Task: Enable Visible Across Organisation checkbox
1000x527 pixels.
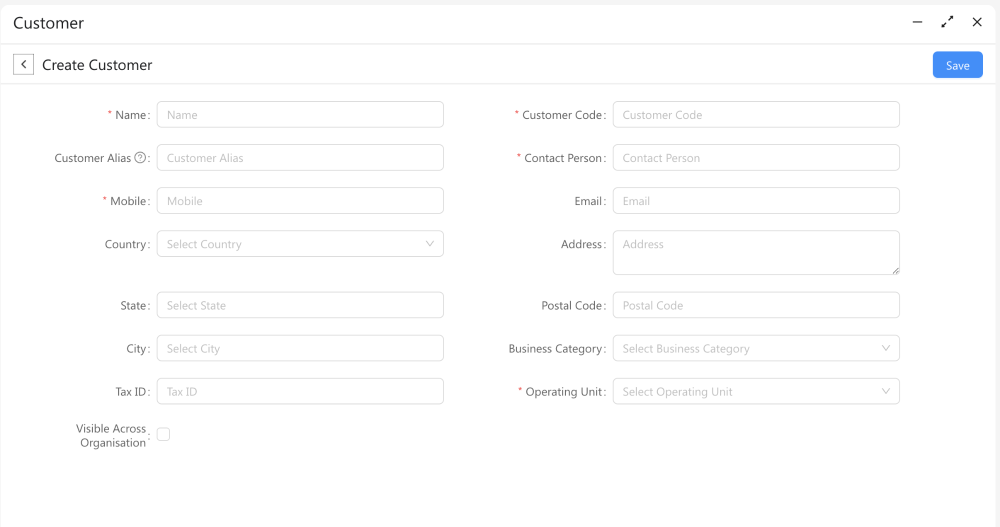Action: tap(163, 434)
